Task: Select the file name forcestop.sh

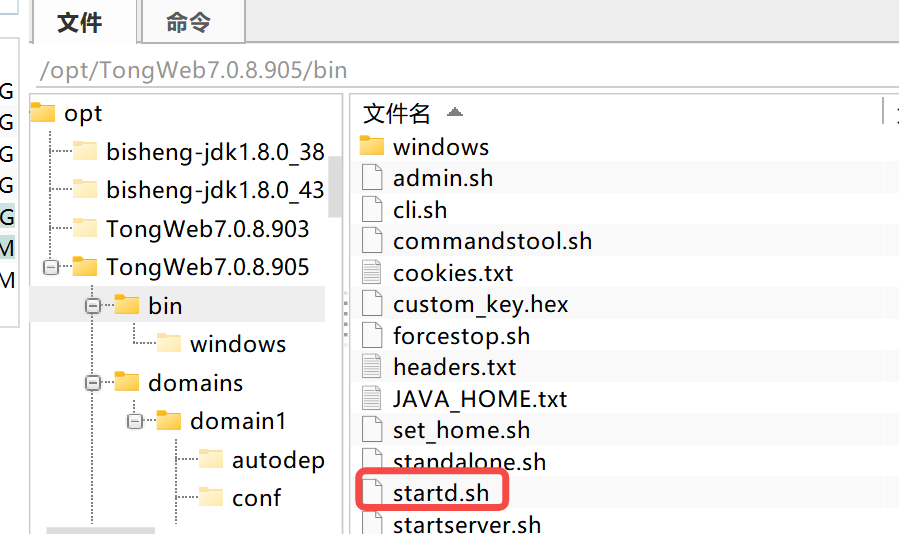Action: [x=462, y=336]
